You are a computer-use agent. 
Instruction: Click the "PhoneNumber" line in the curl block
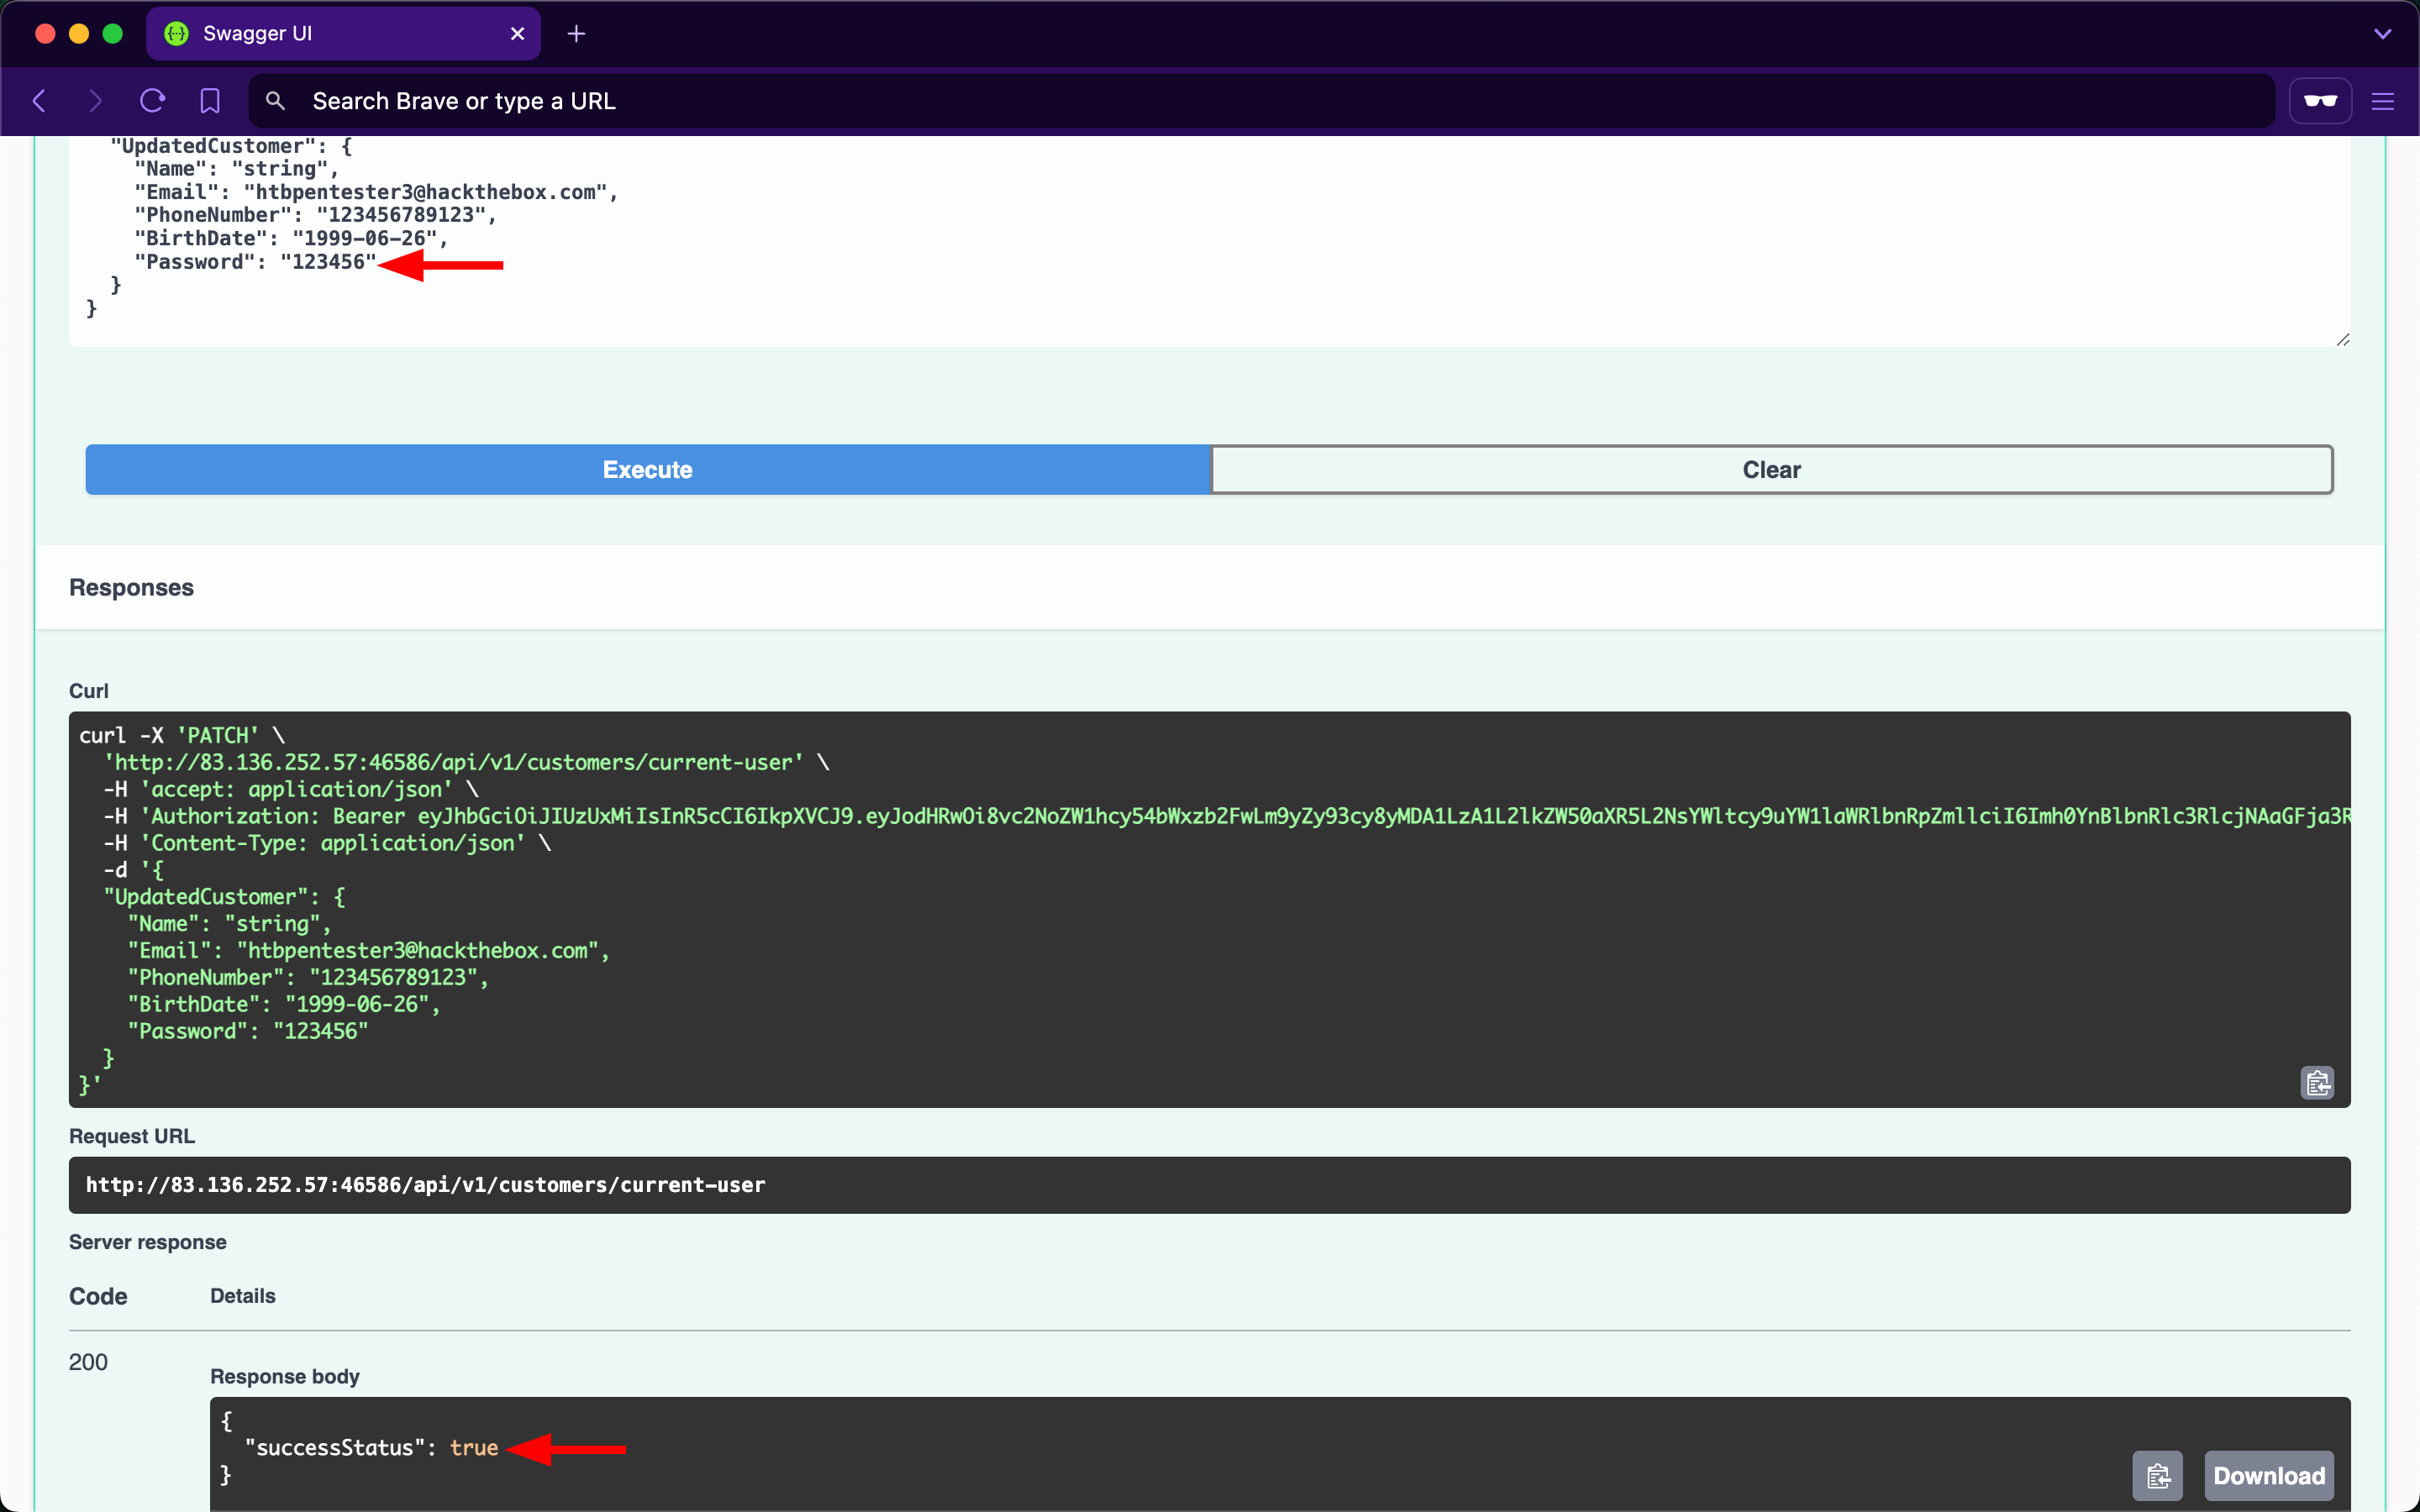pyautogui.click(x=308, y=978)
